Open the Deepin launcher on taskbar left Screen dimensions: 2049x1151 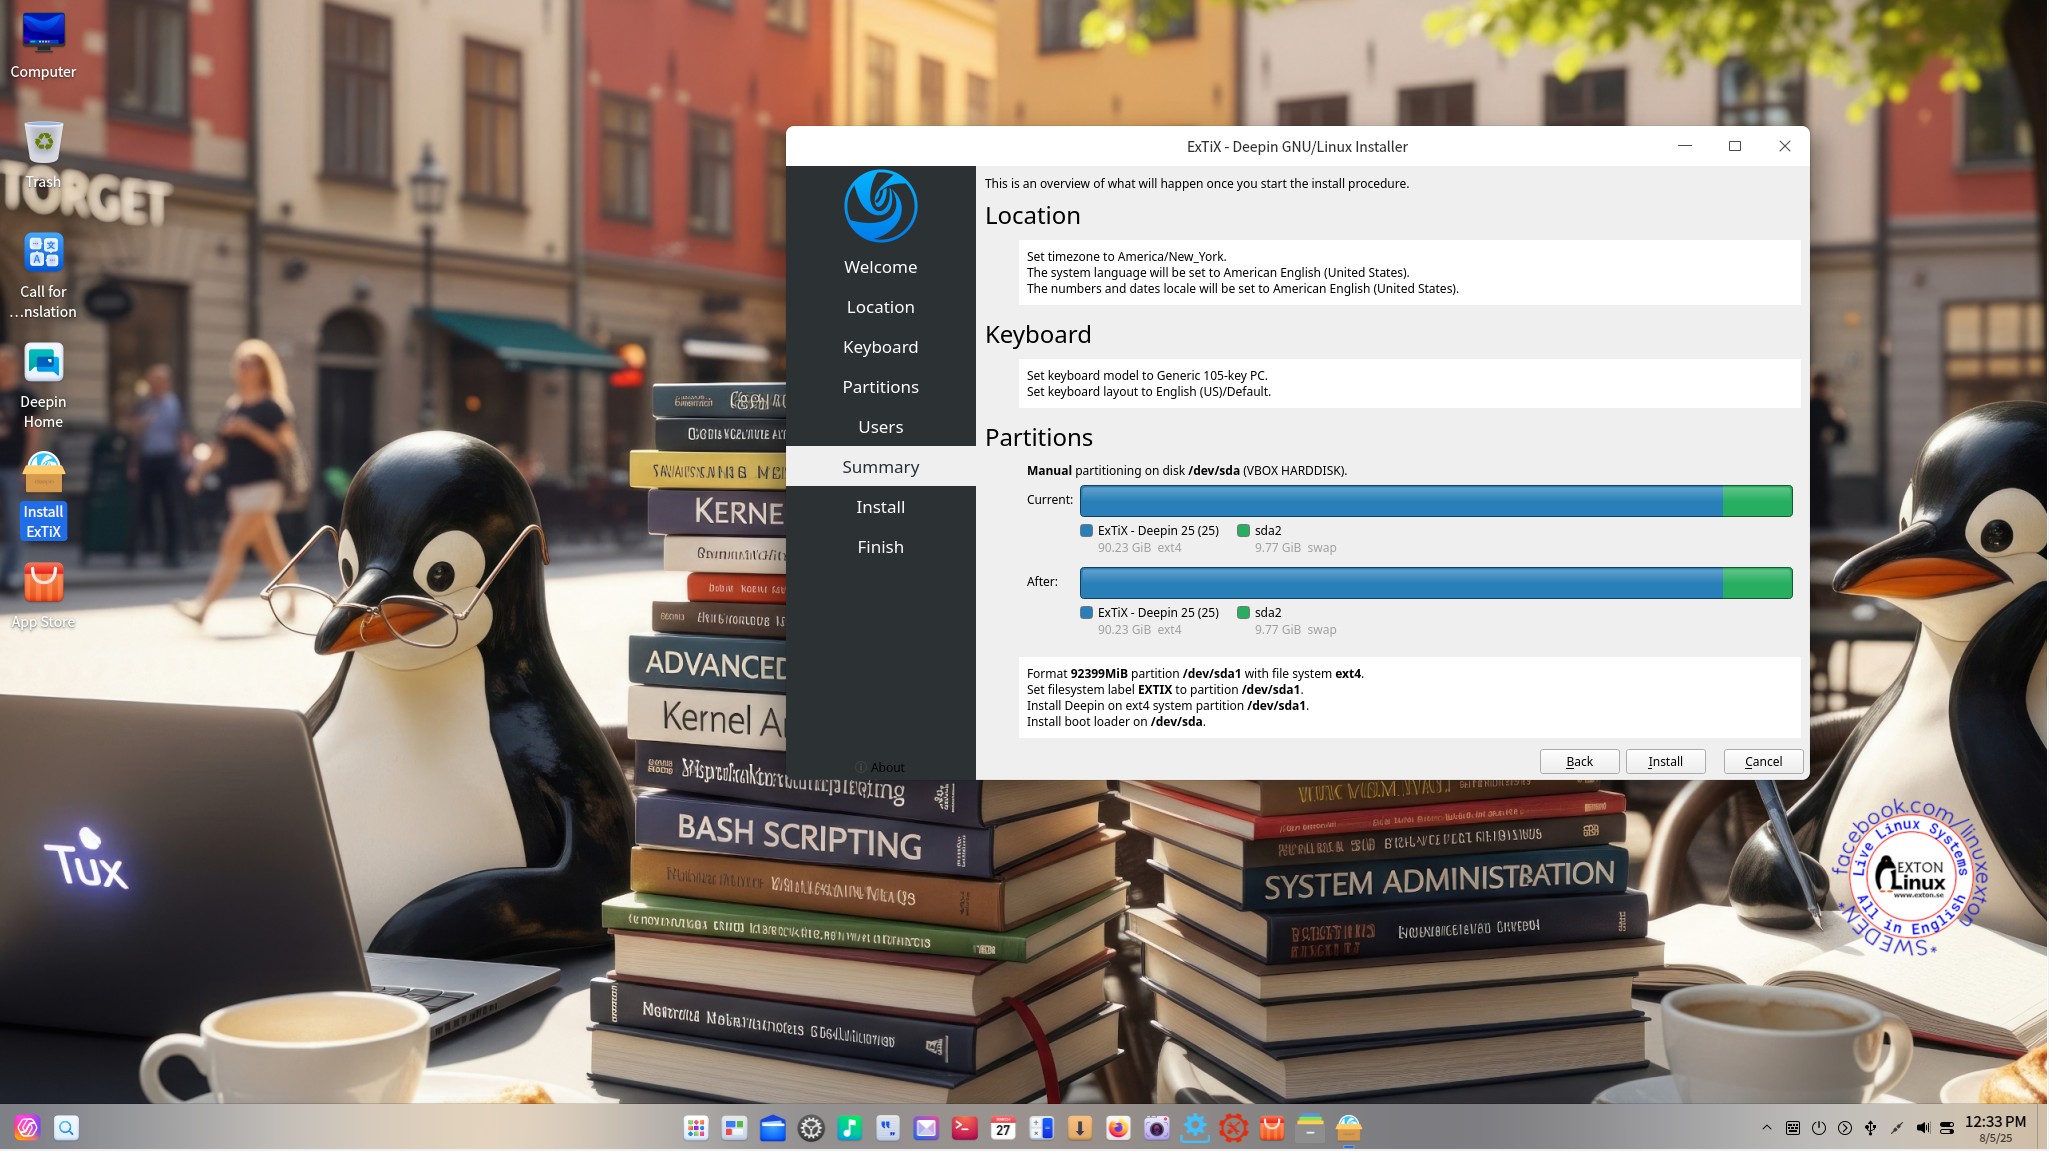pyautogui.click(x=27, y=1128)
